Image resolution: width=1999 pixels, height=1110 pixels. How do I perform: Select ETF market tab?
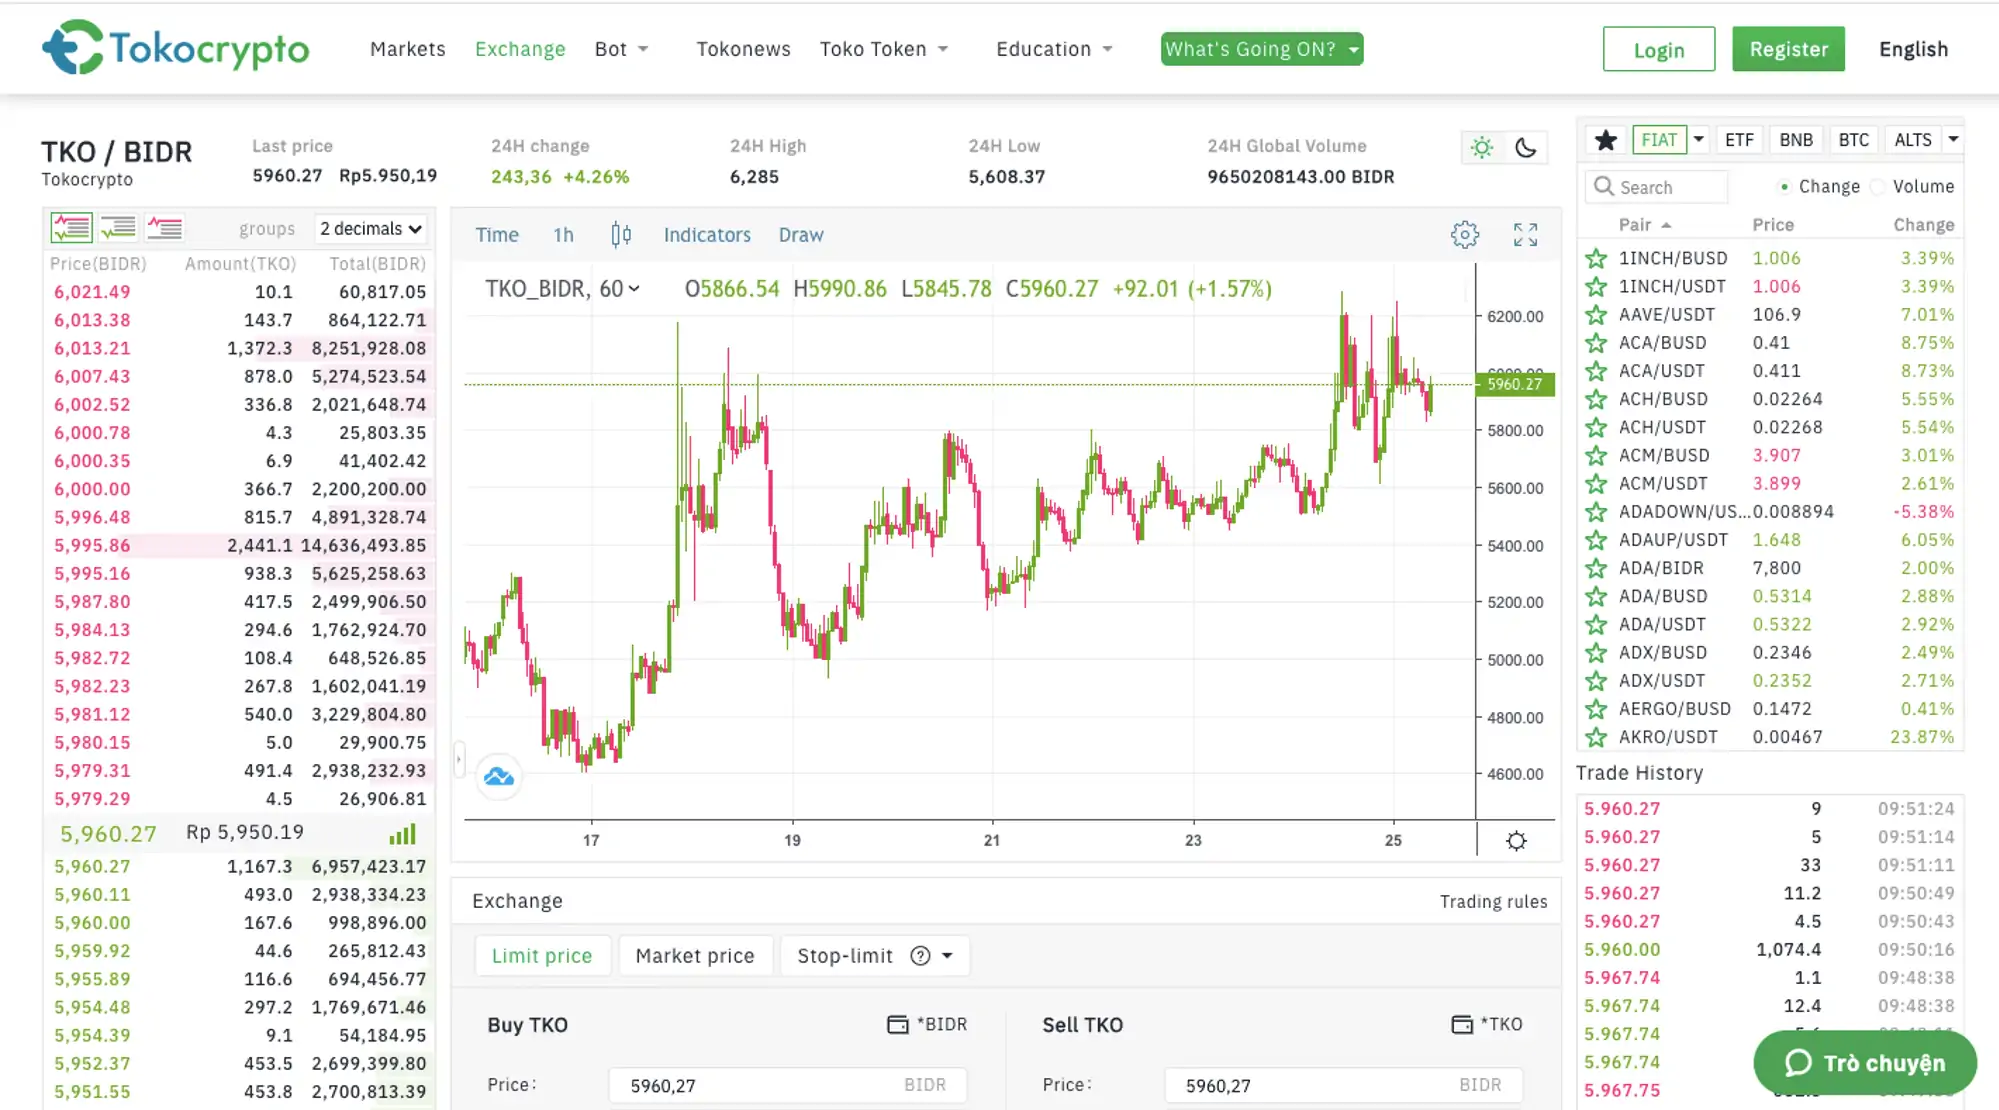[1739, 140]
